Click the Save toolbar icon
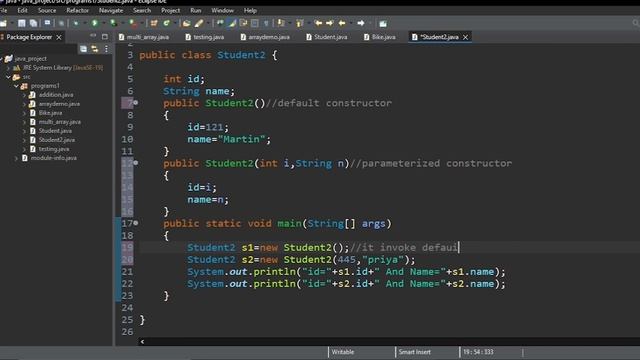The width and height of the screenshot is (640, 360). coord(22,23)
